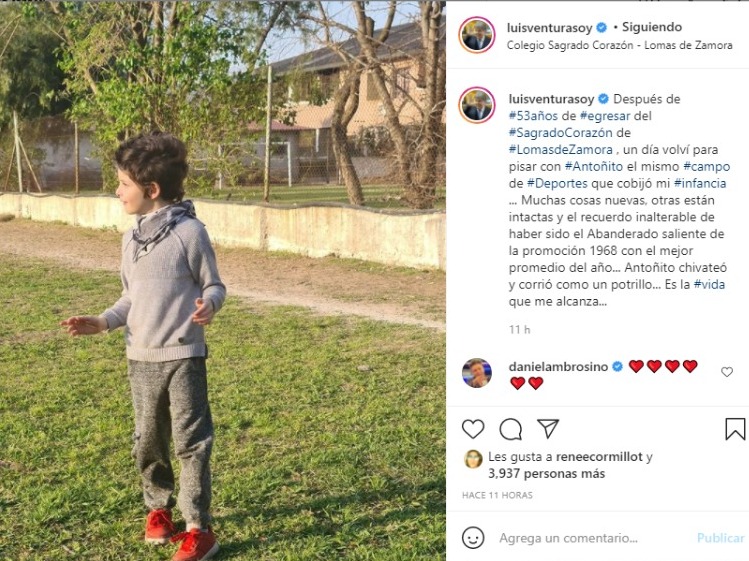749x561 pixels.
Task: Like the post with the heart icon
Action: [473, 429]
